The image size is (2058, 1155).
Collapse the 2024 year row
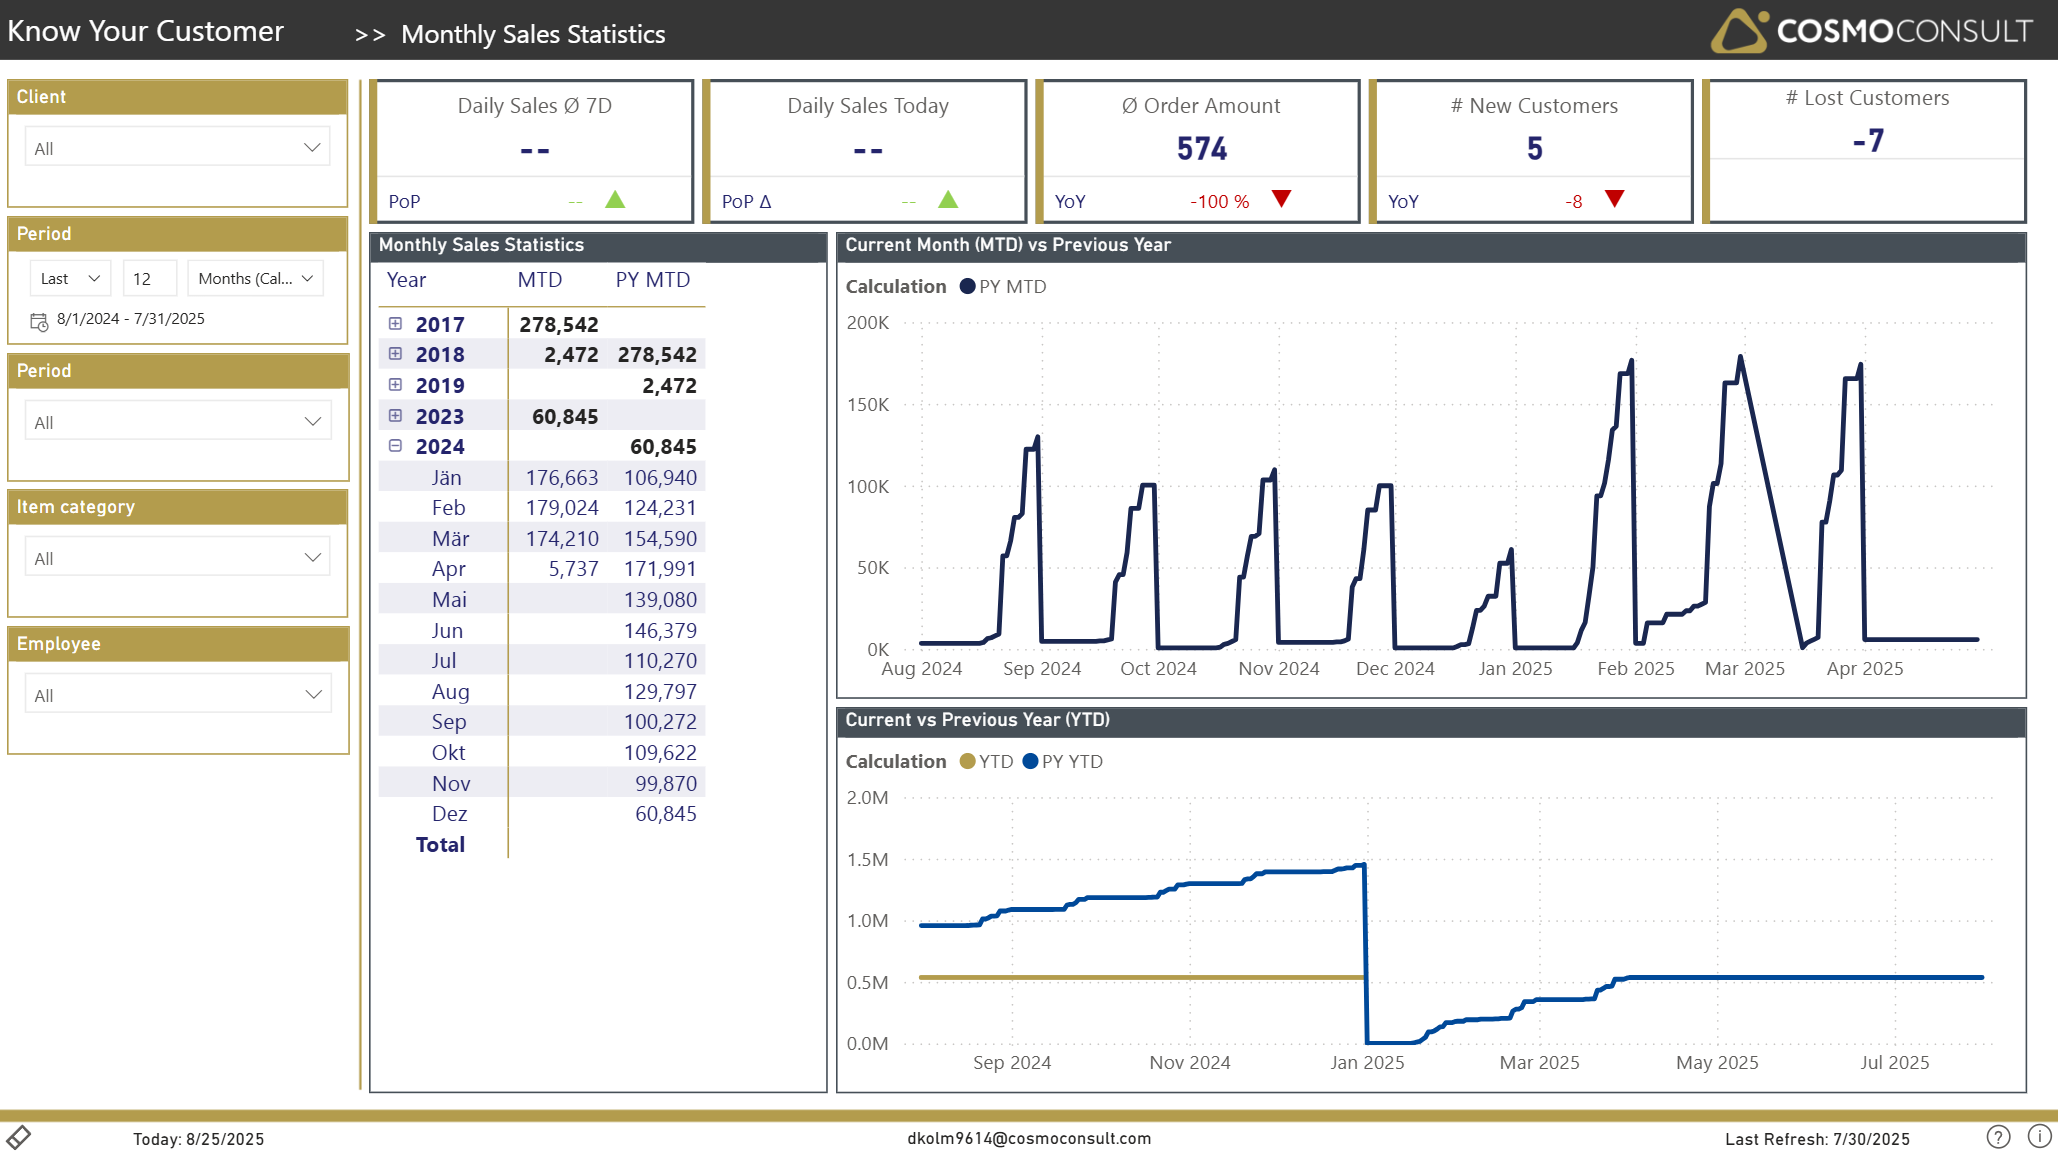tap(395, 446)
